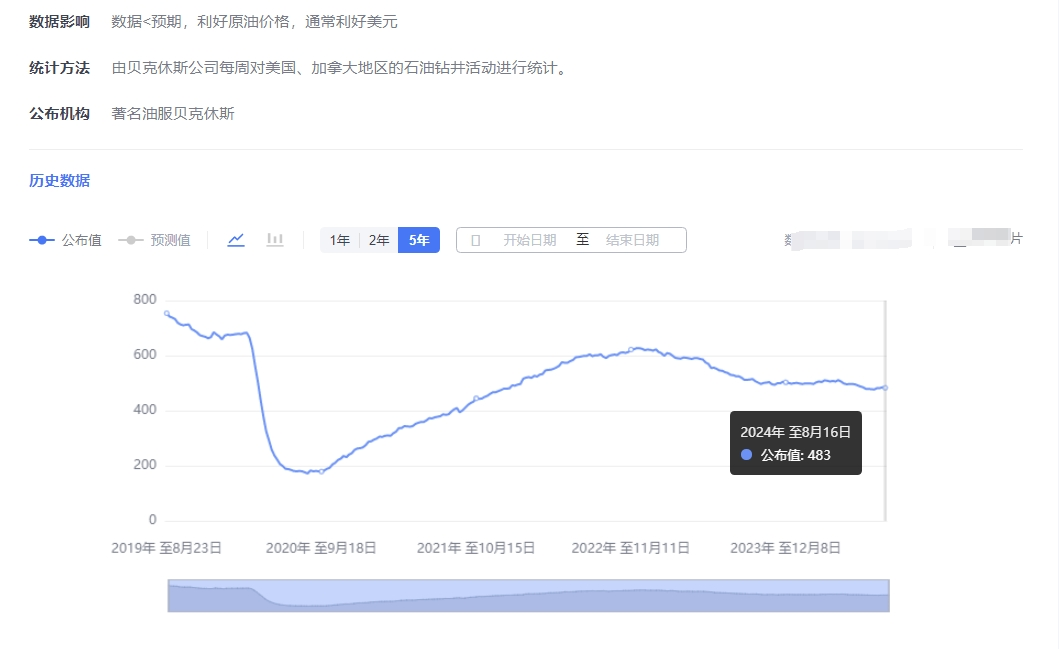Click the 2023年 至12月8日 axis label
The height and width of the screenshot is (649, 1059).
(785, 548)
